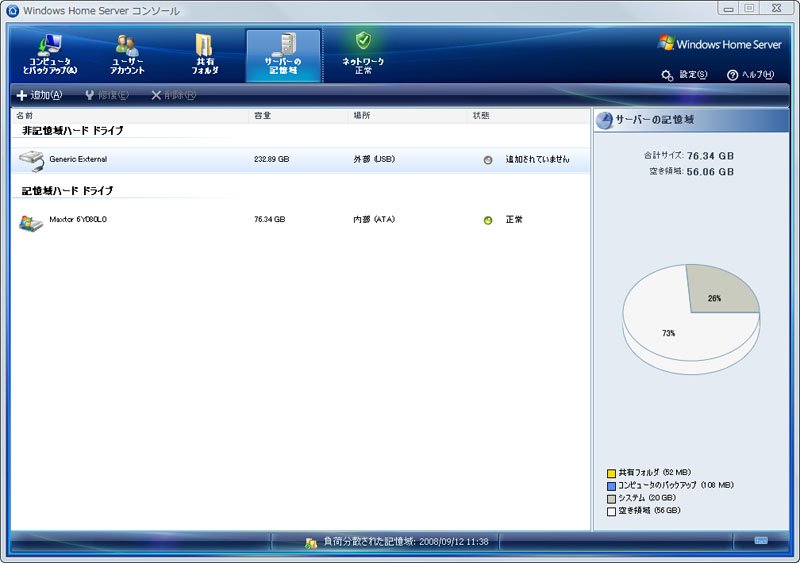Click the 合計サイズ 76.34 GB value

(710, 156)
